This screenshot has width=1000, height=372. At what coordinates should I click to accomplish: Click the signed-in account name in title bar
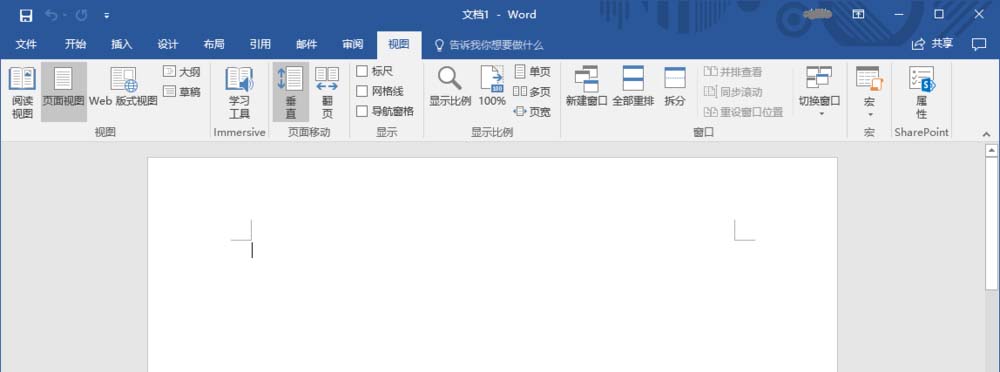coord(818,14)
